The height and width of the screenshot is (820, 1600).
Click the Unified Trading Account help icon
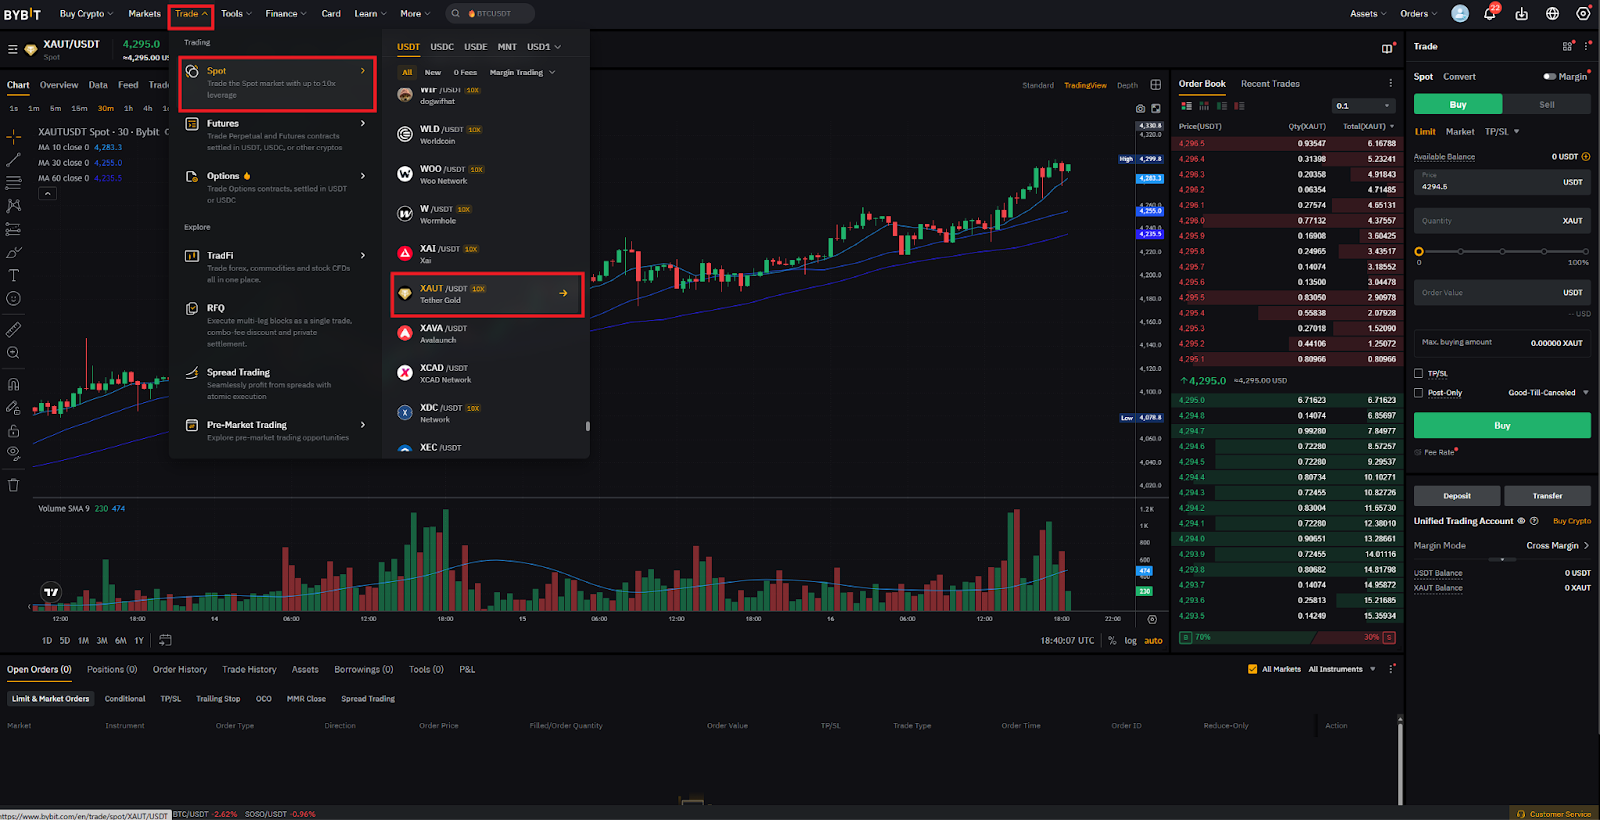[1534, 521]
